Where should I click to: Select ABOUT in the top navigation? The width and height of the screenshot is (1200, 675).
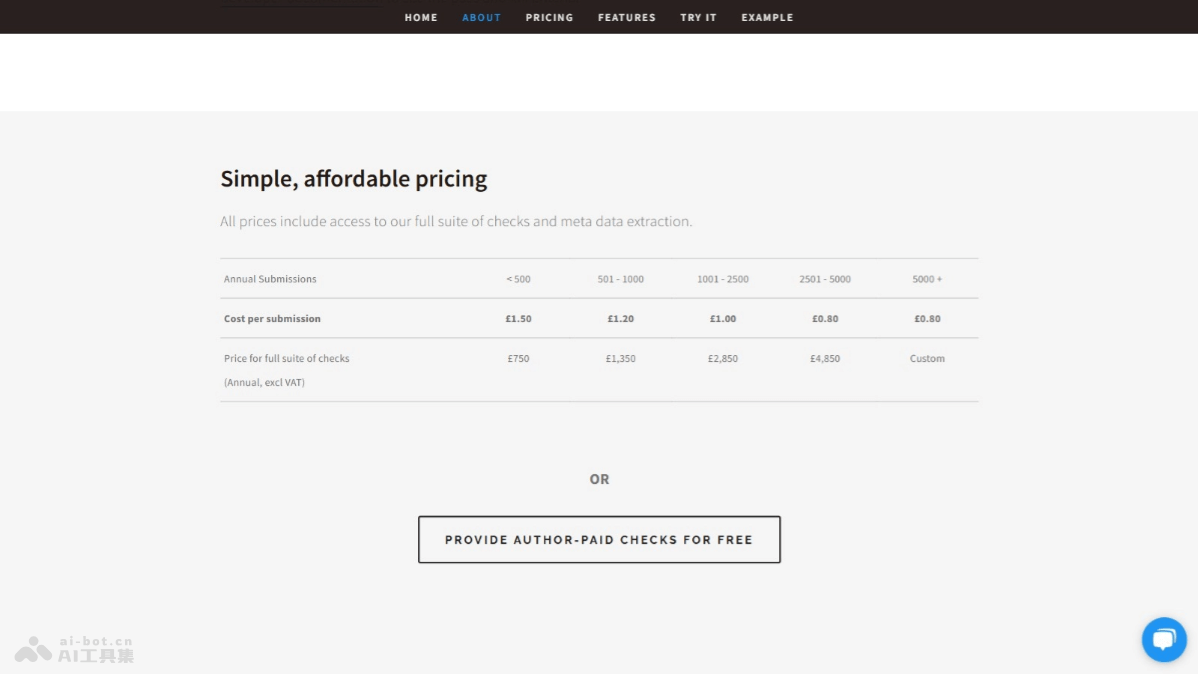click(481, 17)
